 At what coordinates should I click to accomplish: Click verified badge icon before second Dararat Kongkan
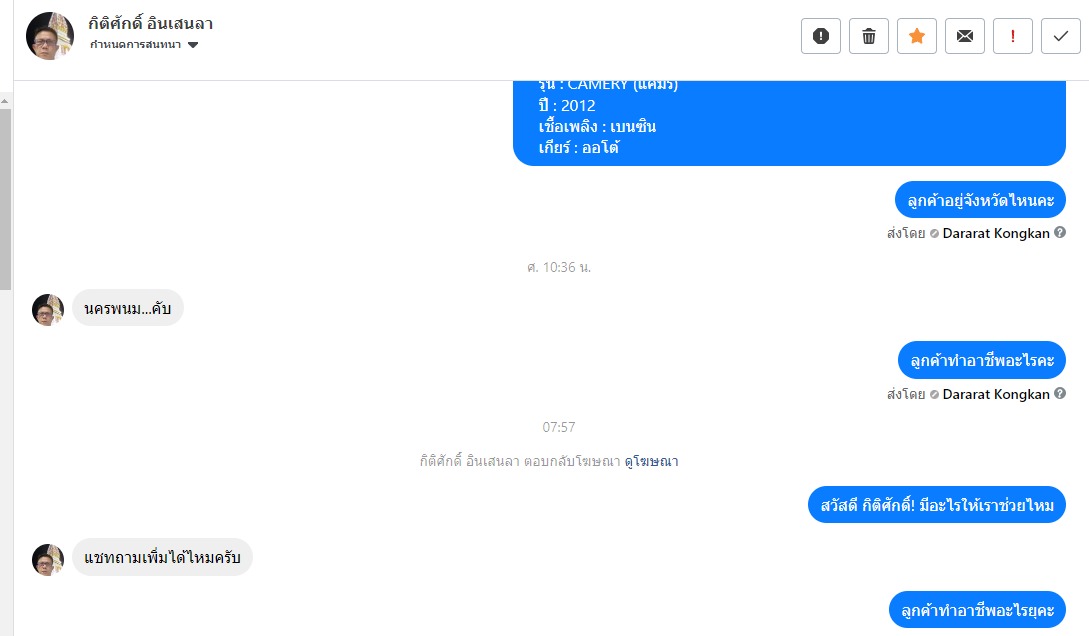click(934, 394)
